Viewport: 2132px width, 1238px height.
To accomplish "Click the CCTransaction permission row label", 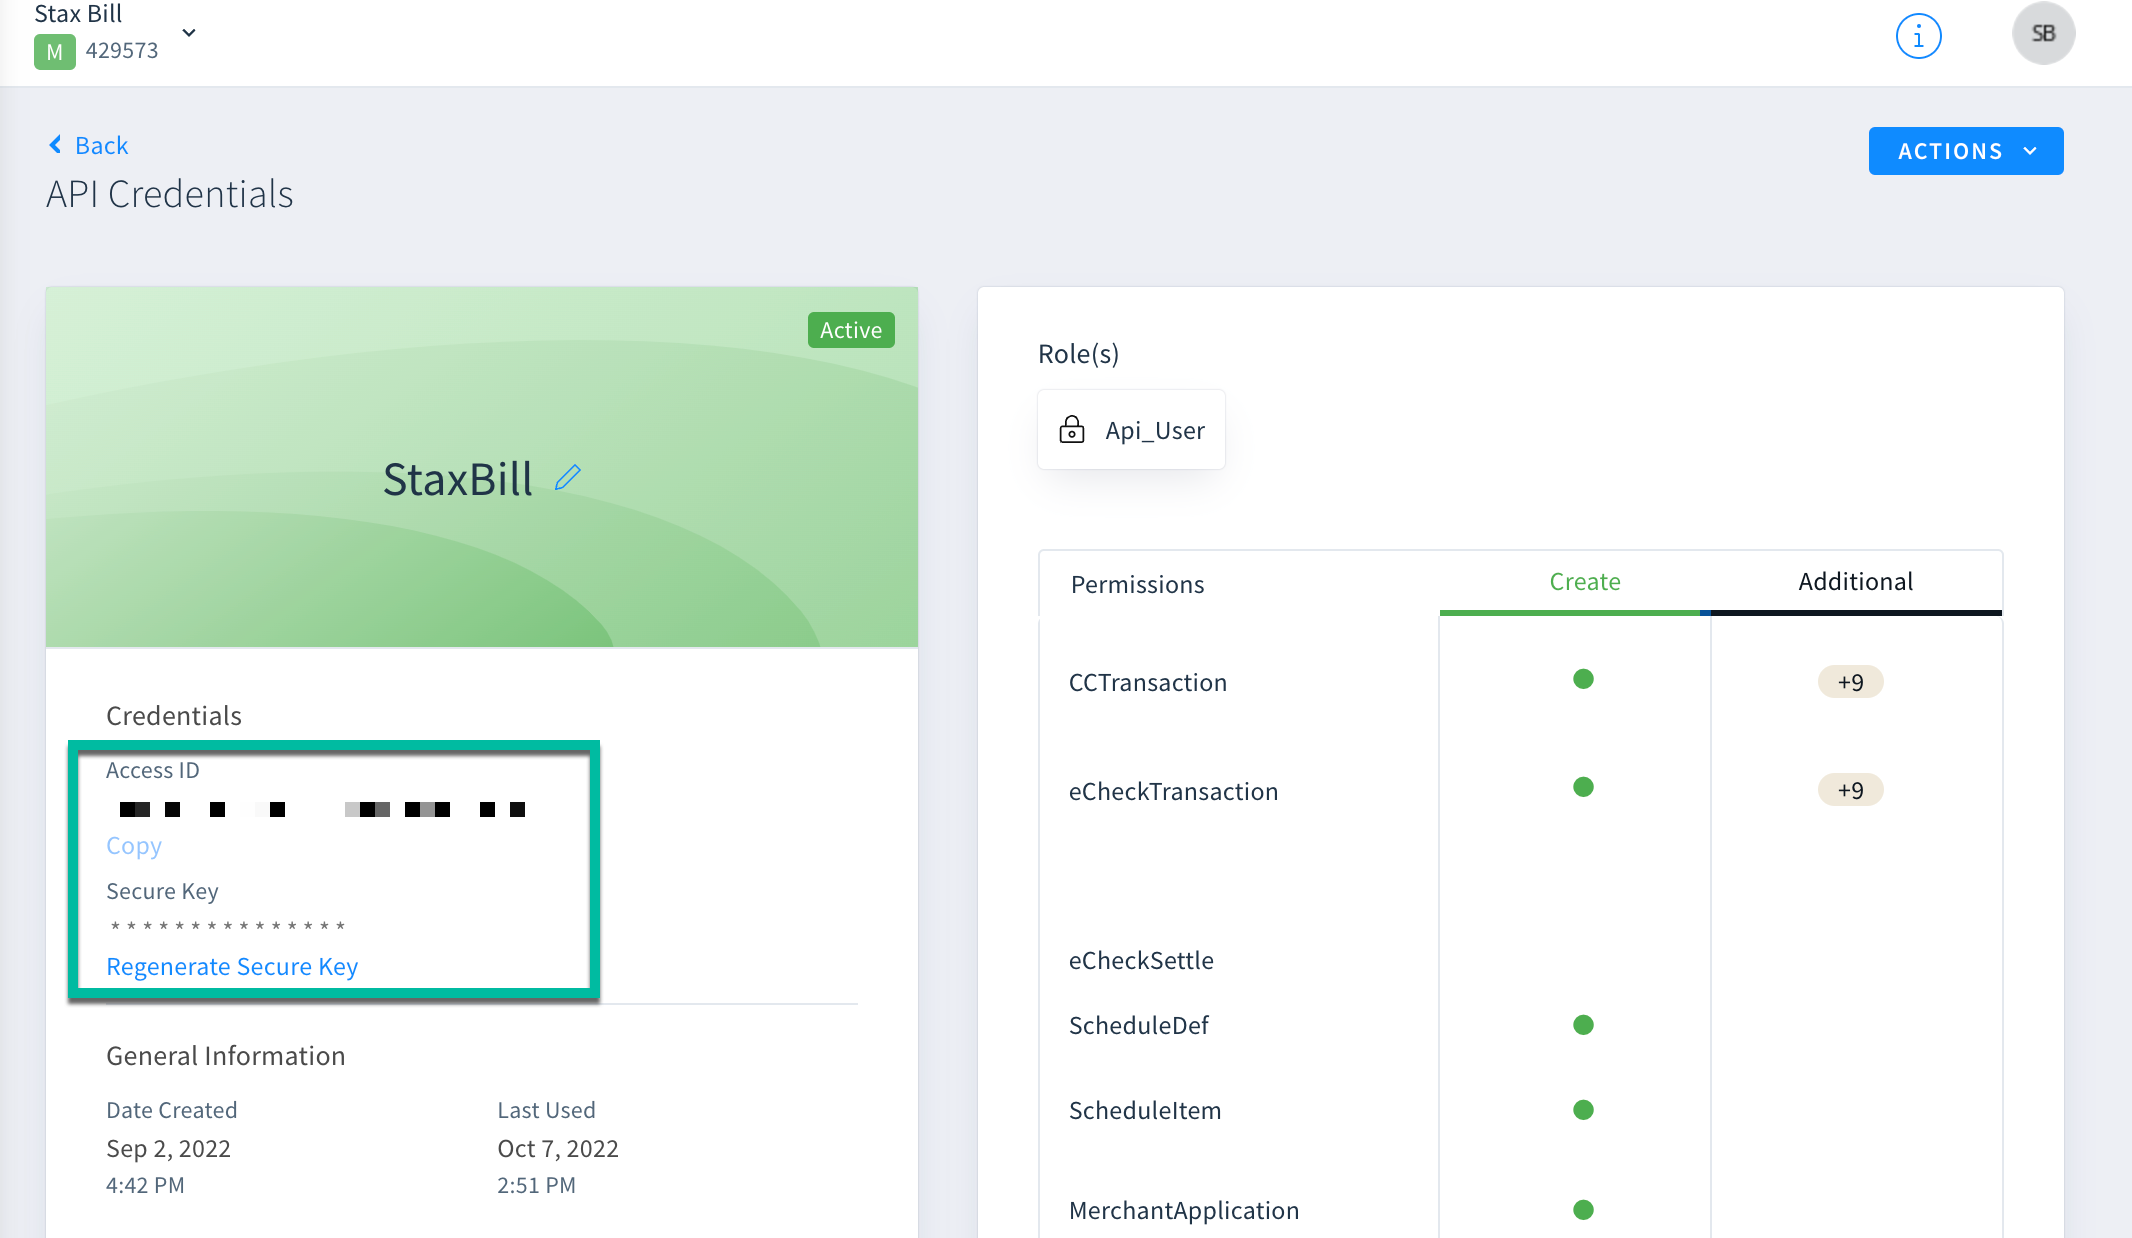I will coord(1147,683).
